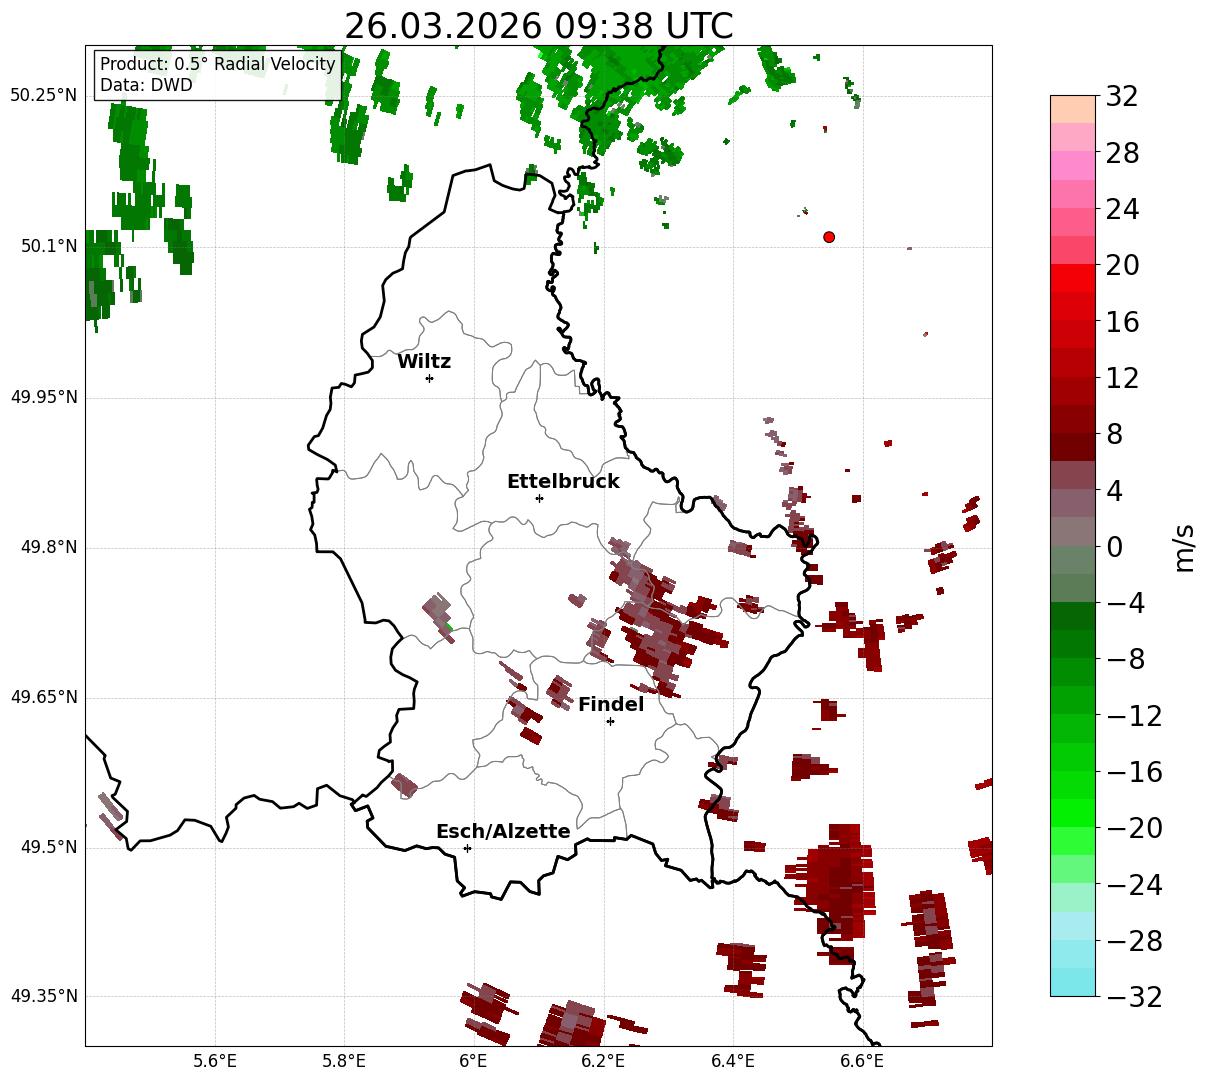Select the Ettelbruck city label
The height and width of the screenshot is (1081, 1207).
563,482
